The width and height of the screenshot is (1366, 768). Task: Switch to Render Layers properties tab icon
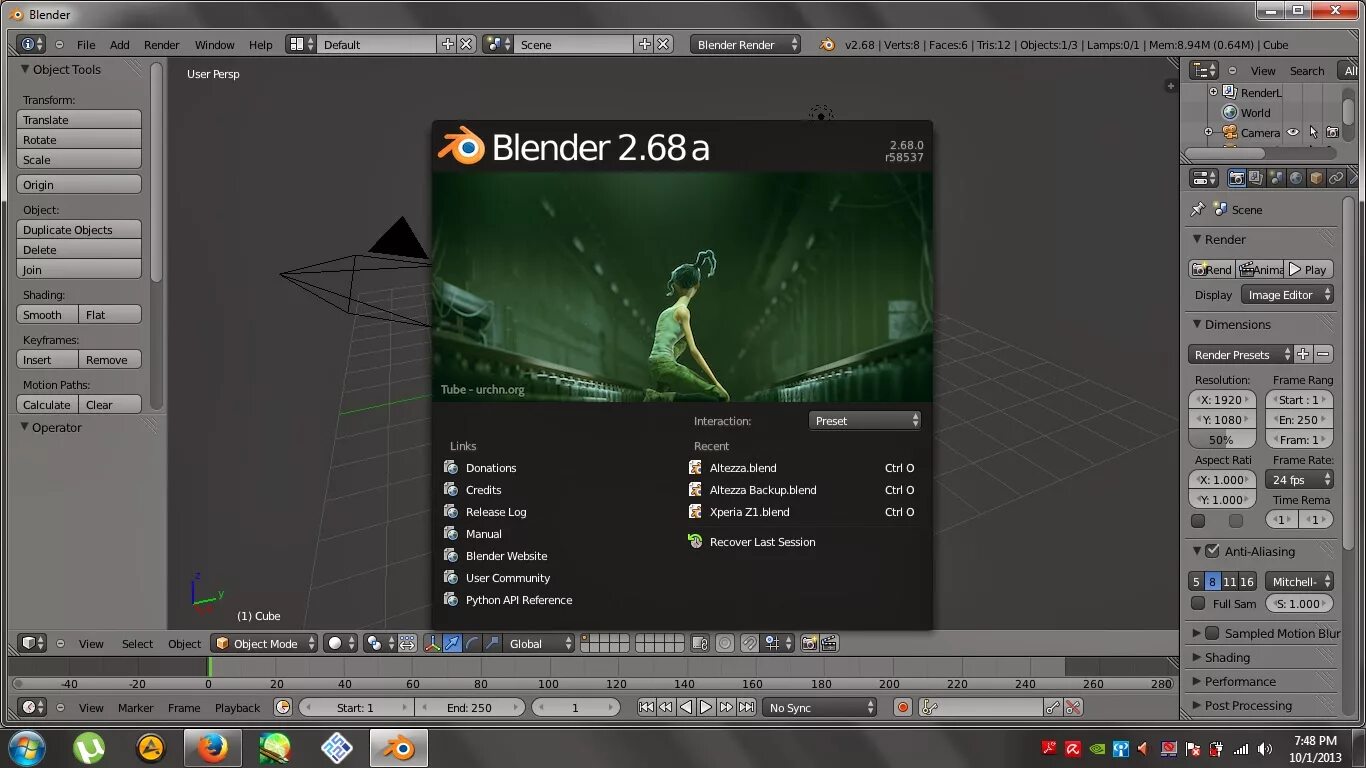tap(1256, 178)
